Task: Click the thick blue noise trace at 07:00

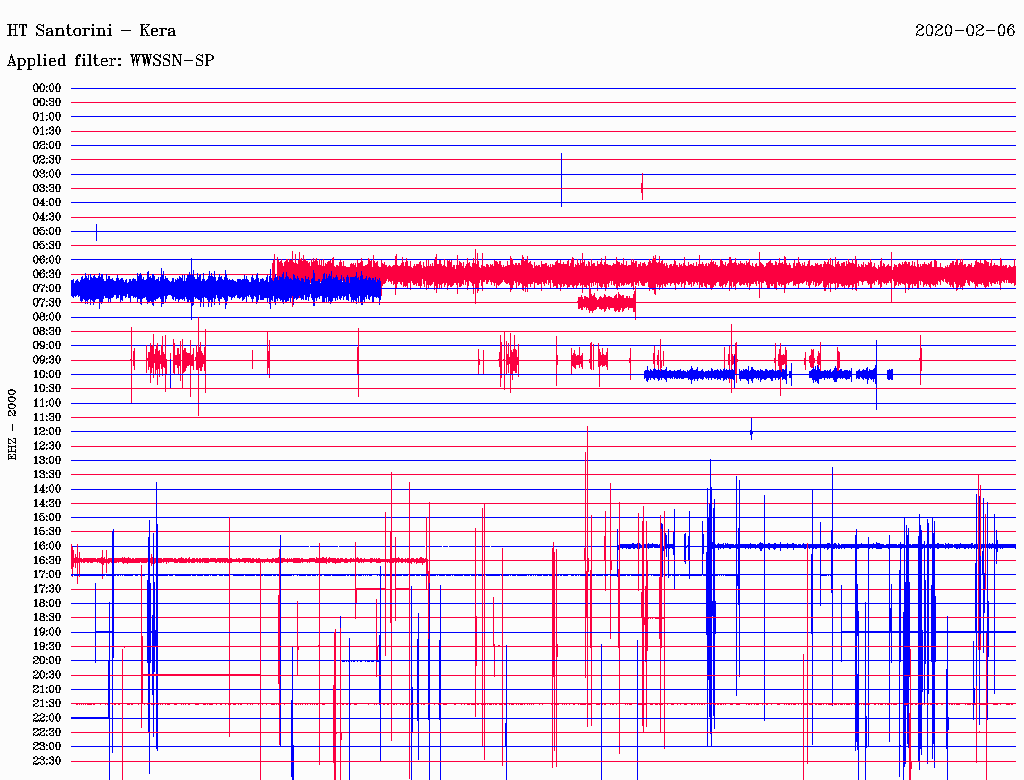Action: (x=225, y=289)
